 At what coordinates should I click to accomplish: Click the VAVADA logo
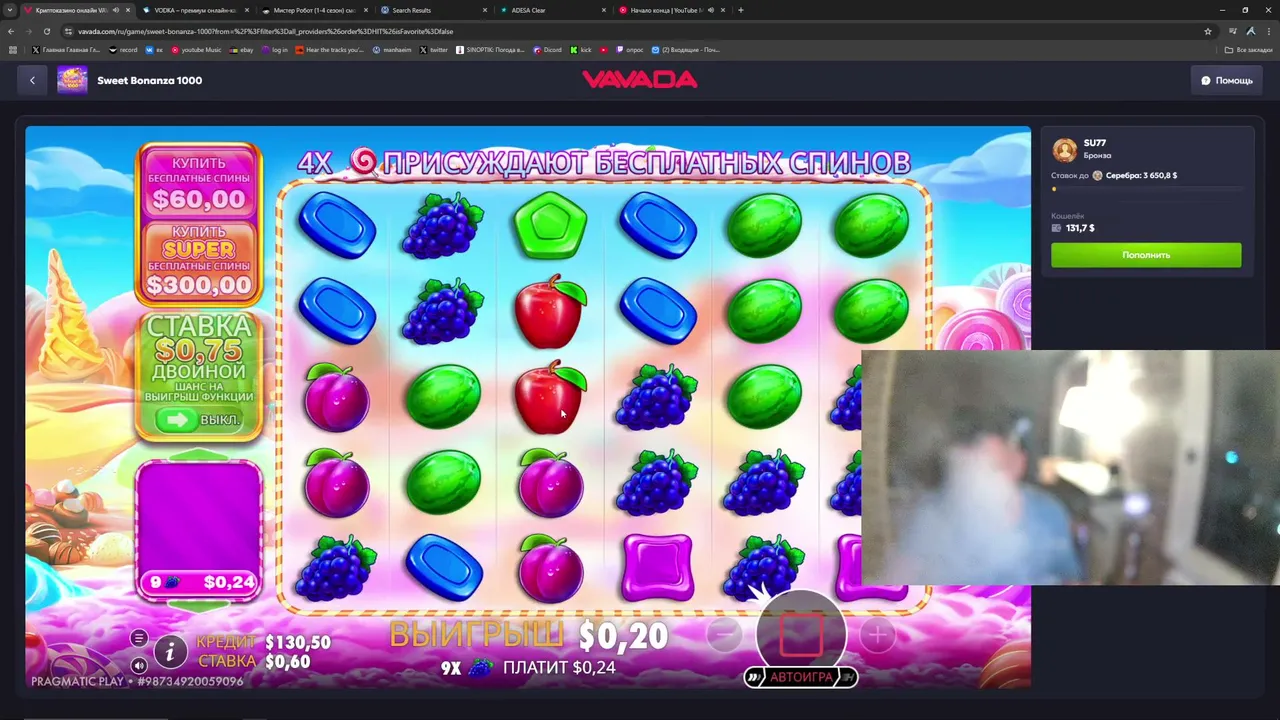click(640, 80)
